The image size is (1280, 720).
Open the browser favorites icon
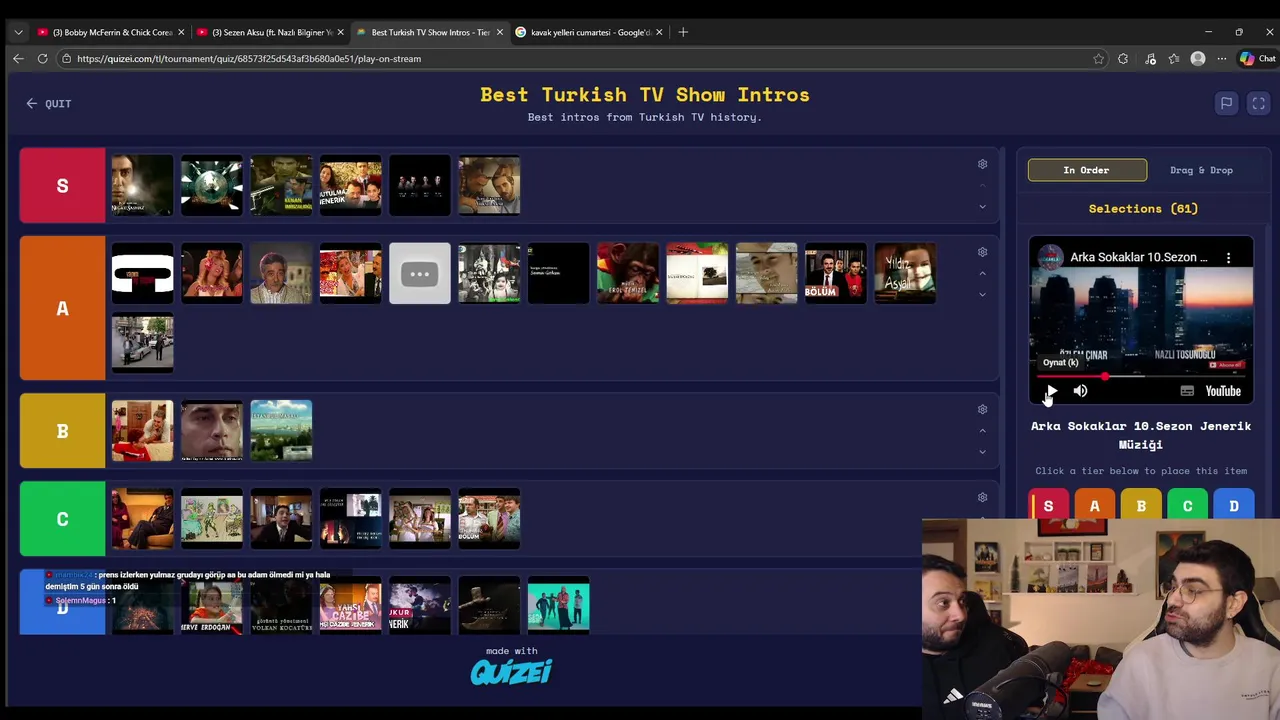pyautogui.click(x=1174, y=59)
